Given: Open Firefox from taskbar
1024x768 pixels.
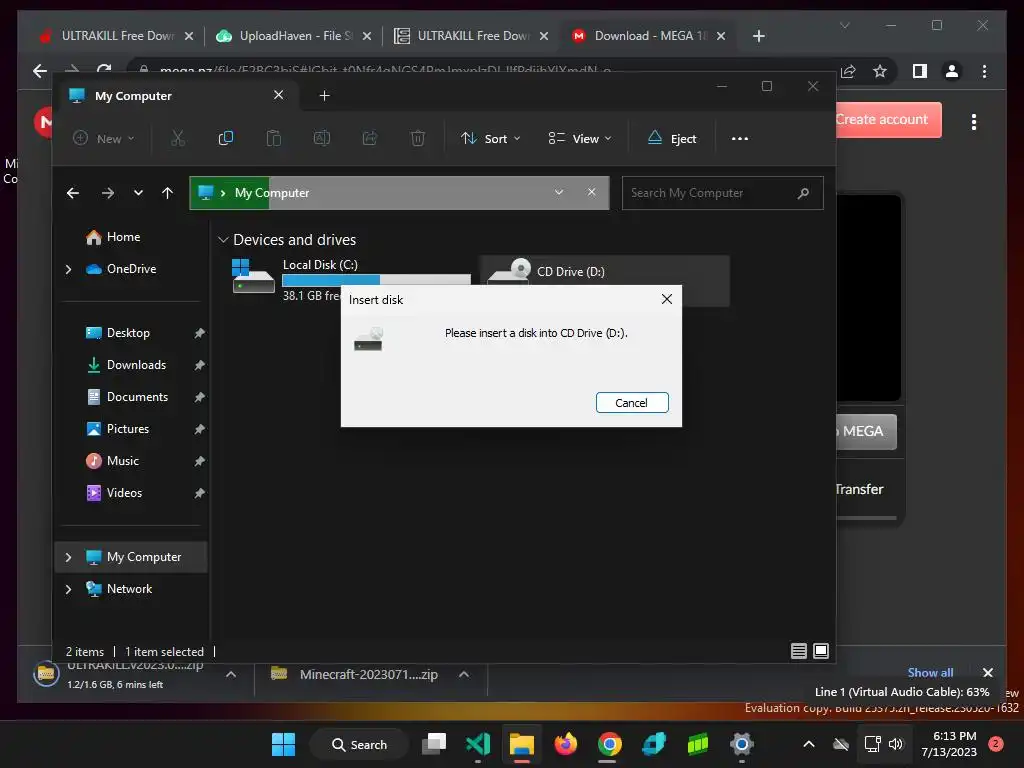Looking at the screenshot, I should [566, 744].
